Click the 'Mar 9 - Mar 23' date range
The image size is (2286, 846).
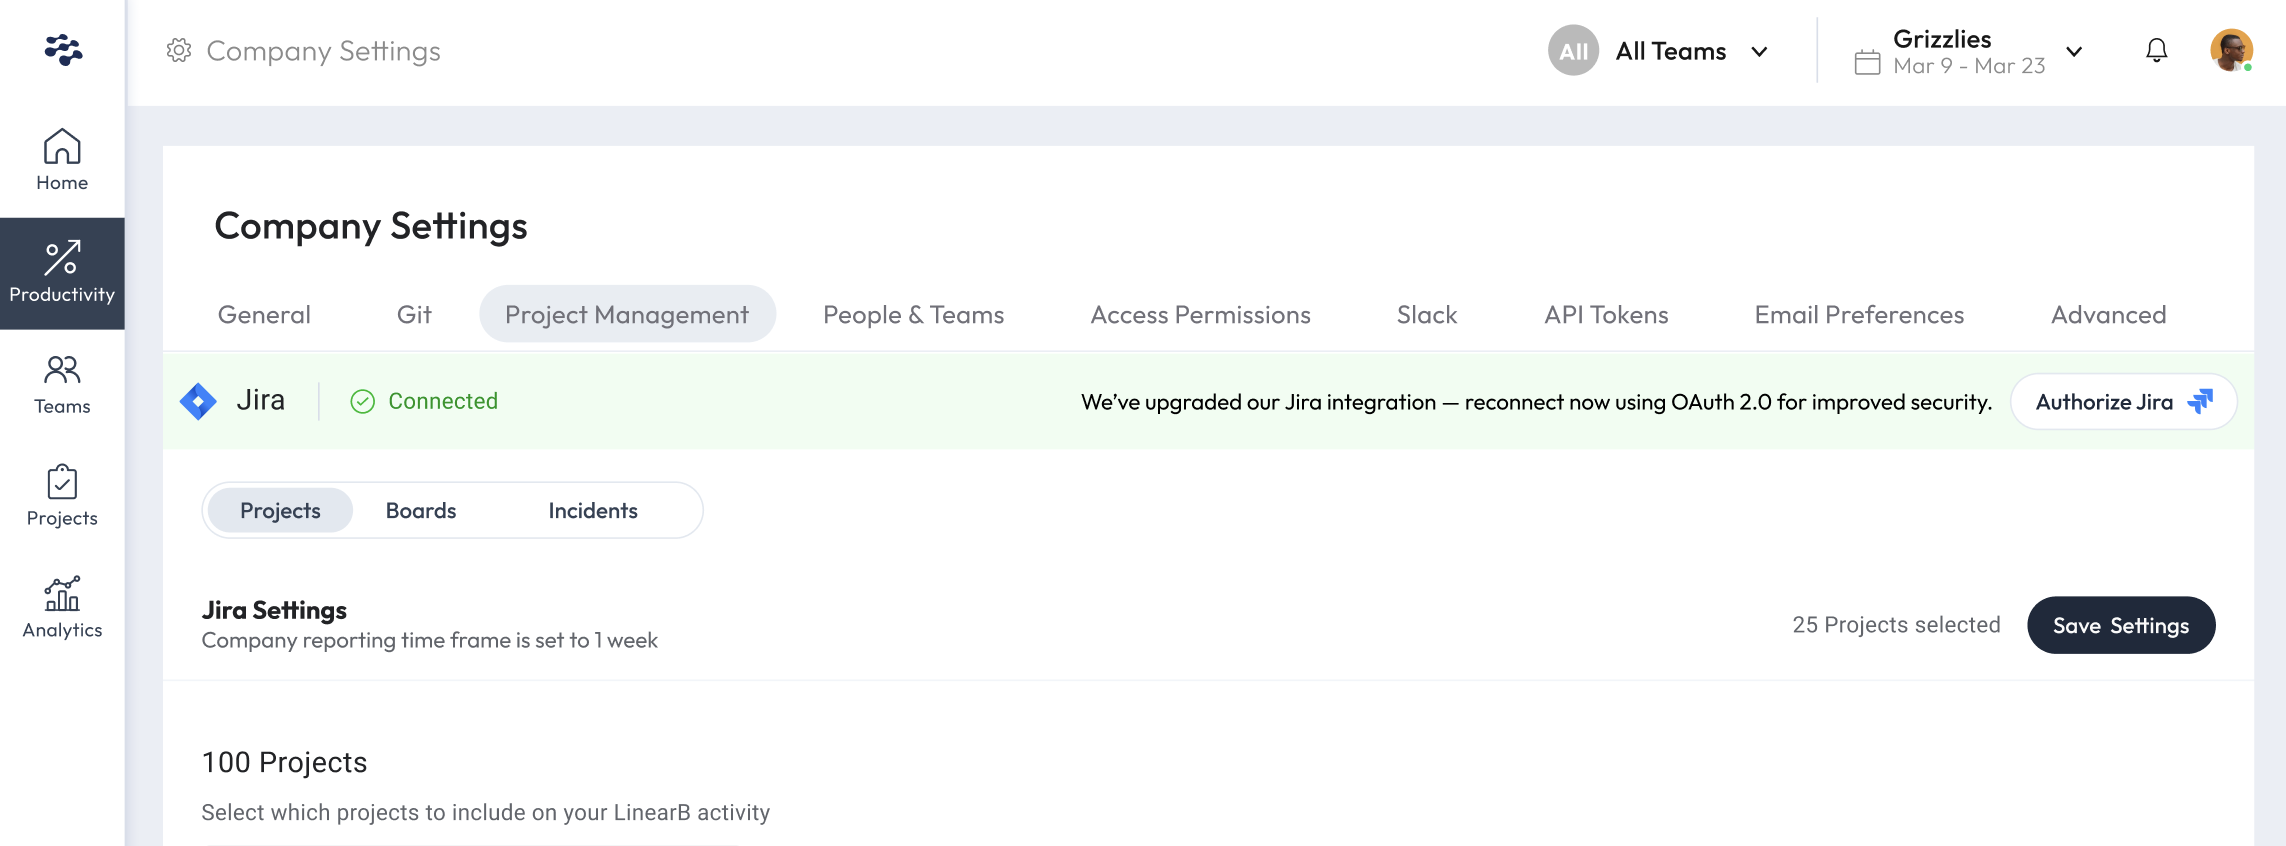[x=1969, y=66]
